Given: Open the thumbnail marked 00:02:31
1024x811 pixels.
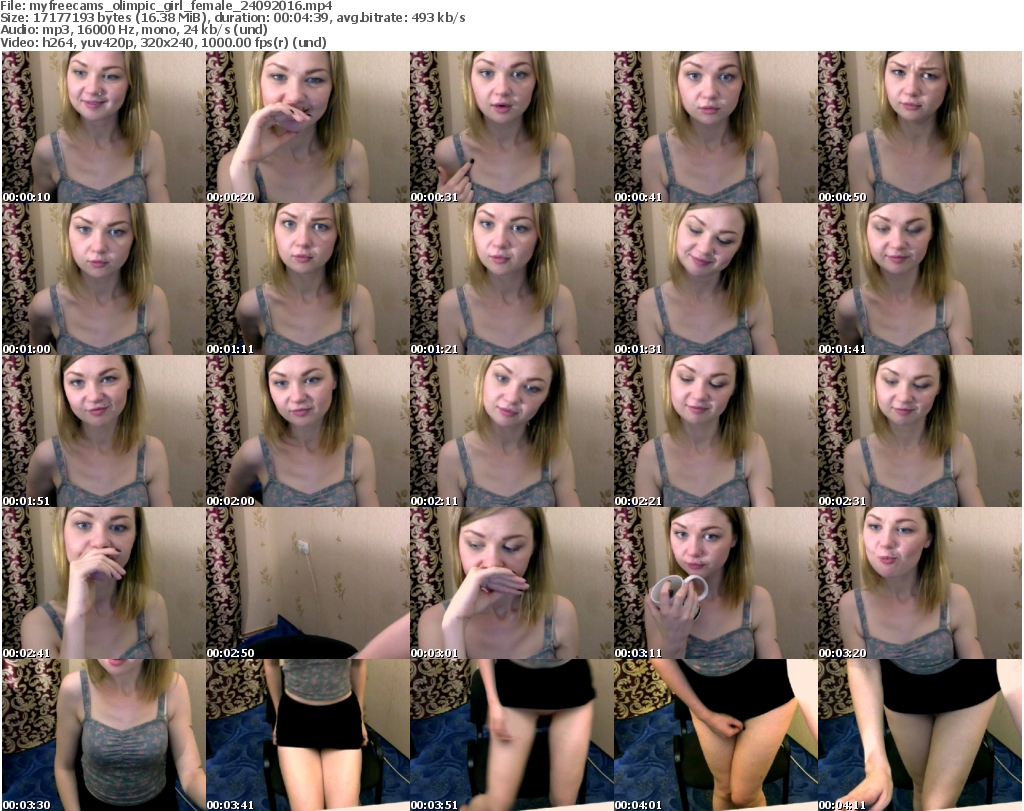Looking at the screenshot, I should coord(919,431).
